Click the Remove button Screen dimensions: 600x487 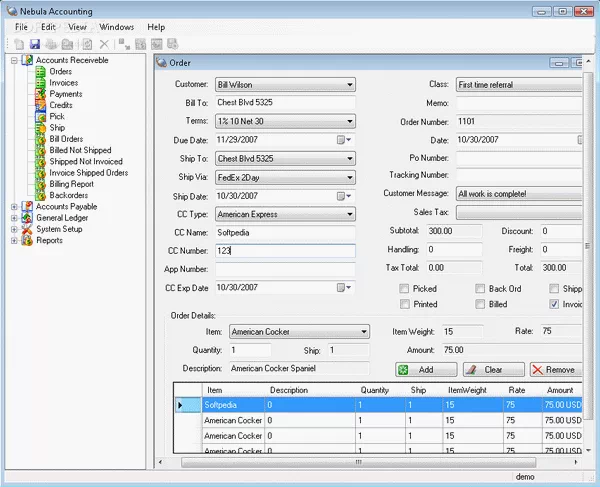pos(556,370)
